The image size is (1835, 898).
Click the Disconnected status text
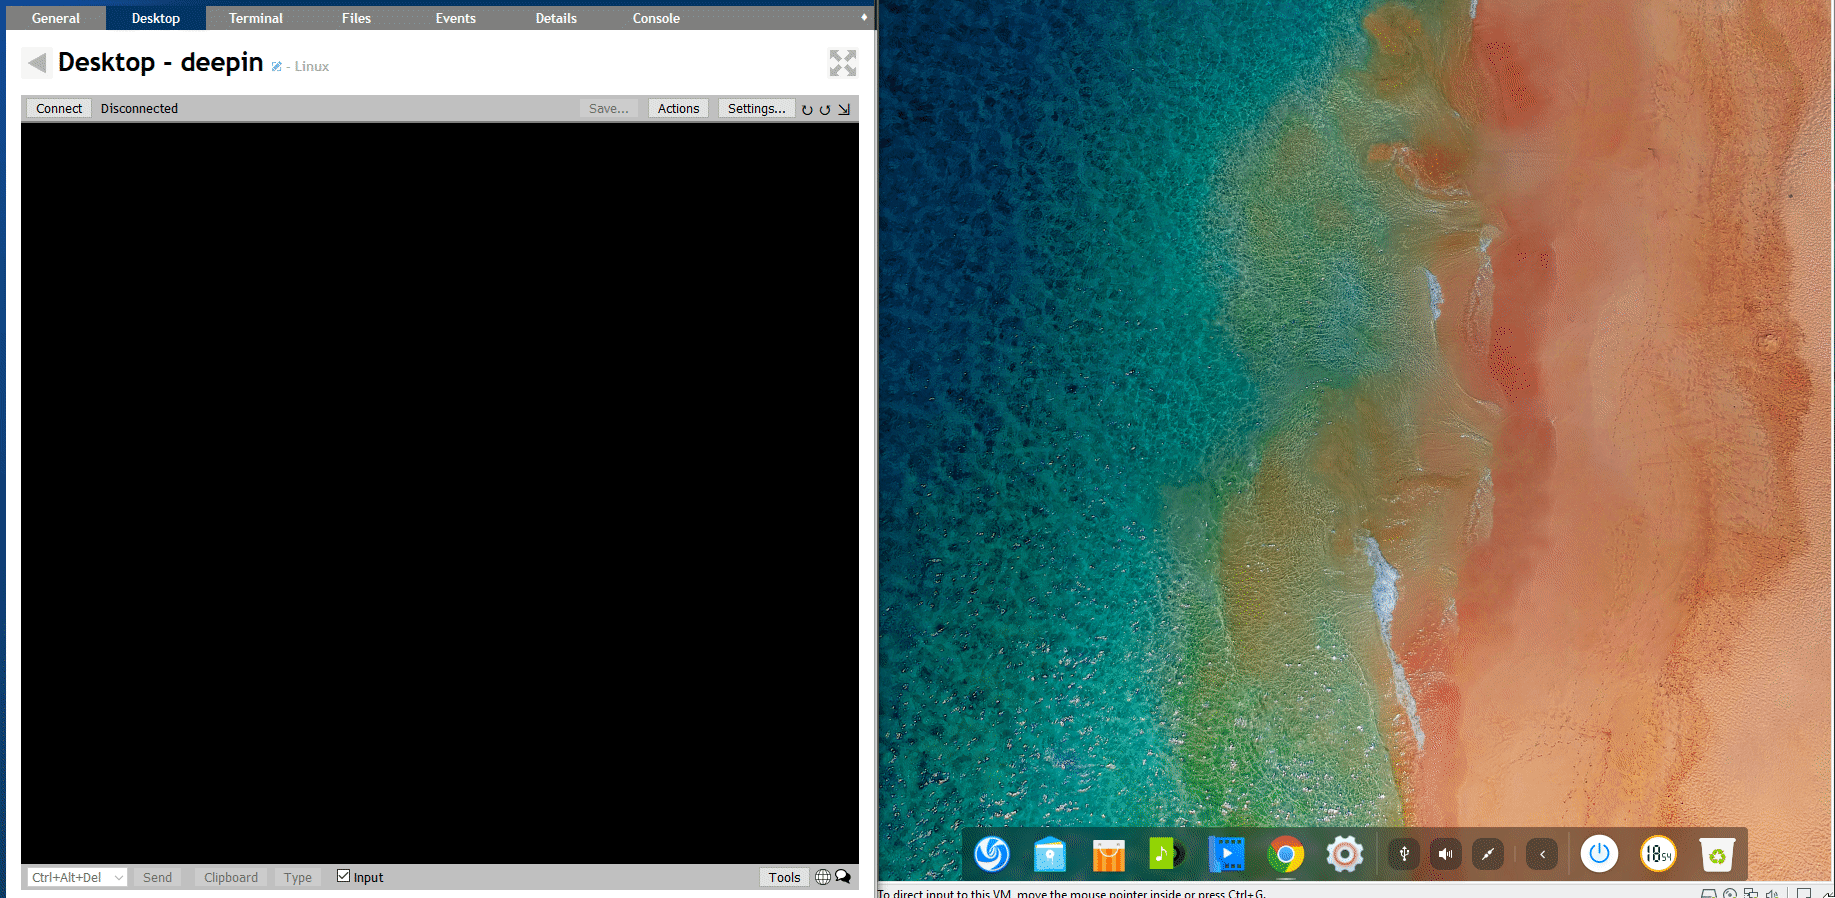pyautogui.click(x=139, y=108)
